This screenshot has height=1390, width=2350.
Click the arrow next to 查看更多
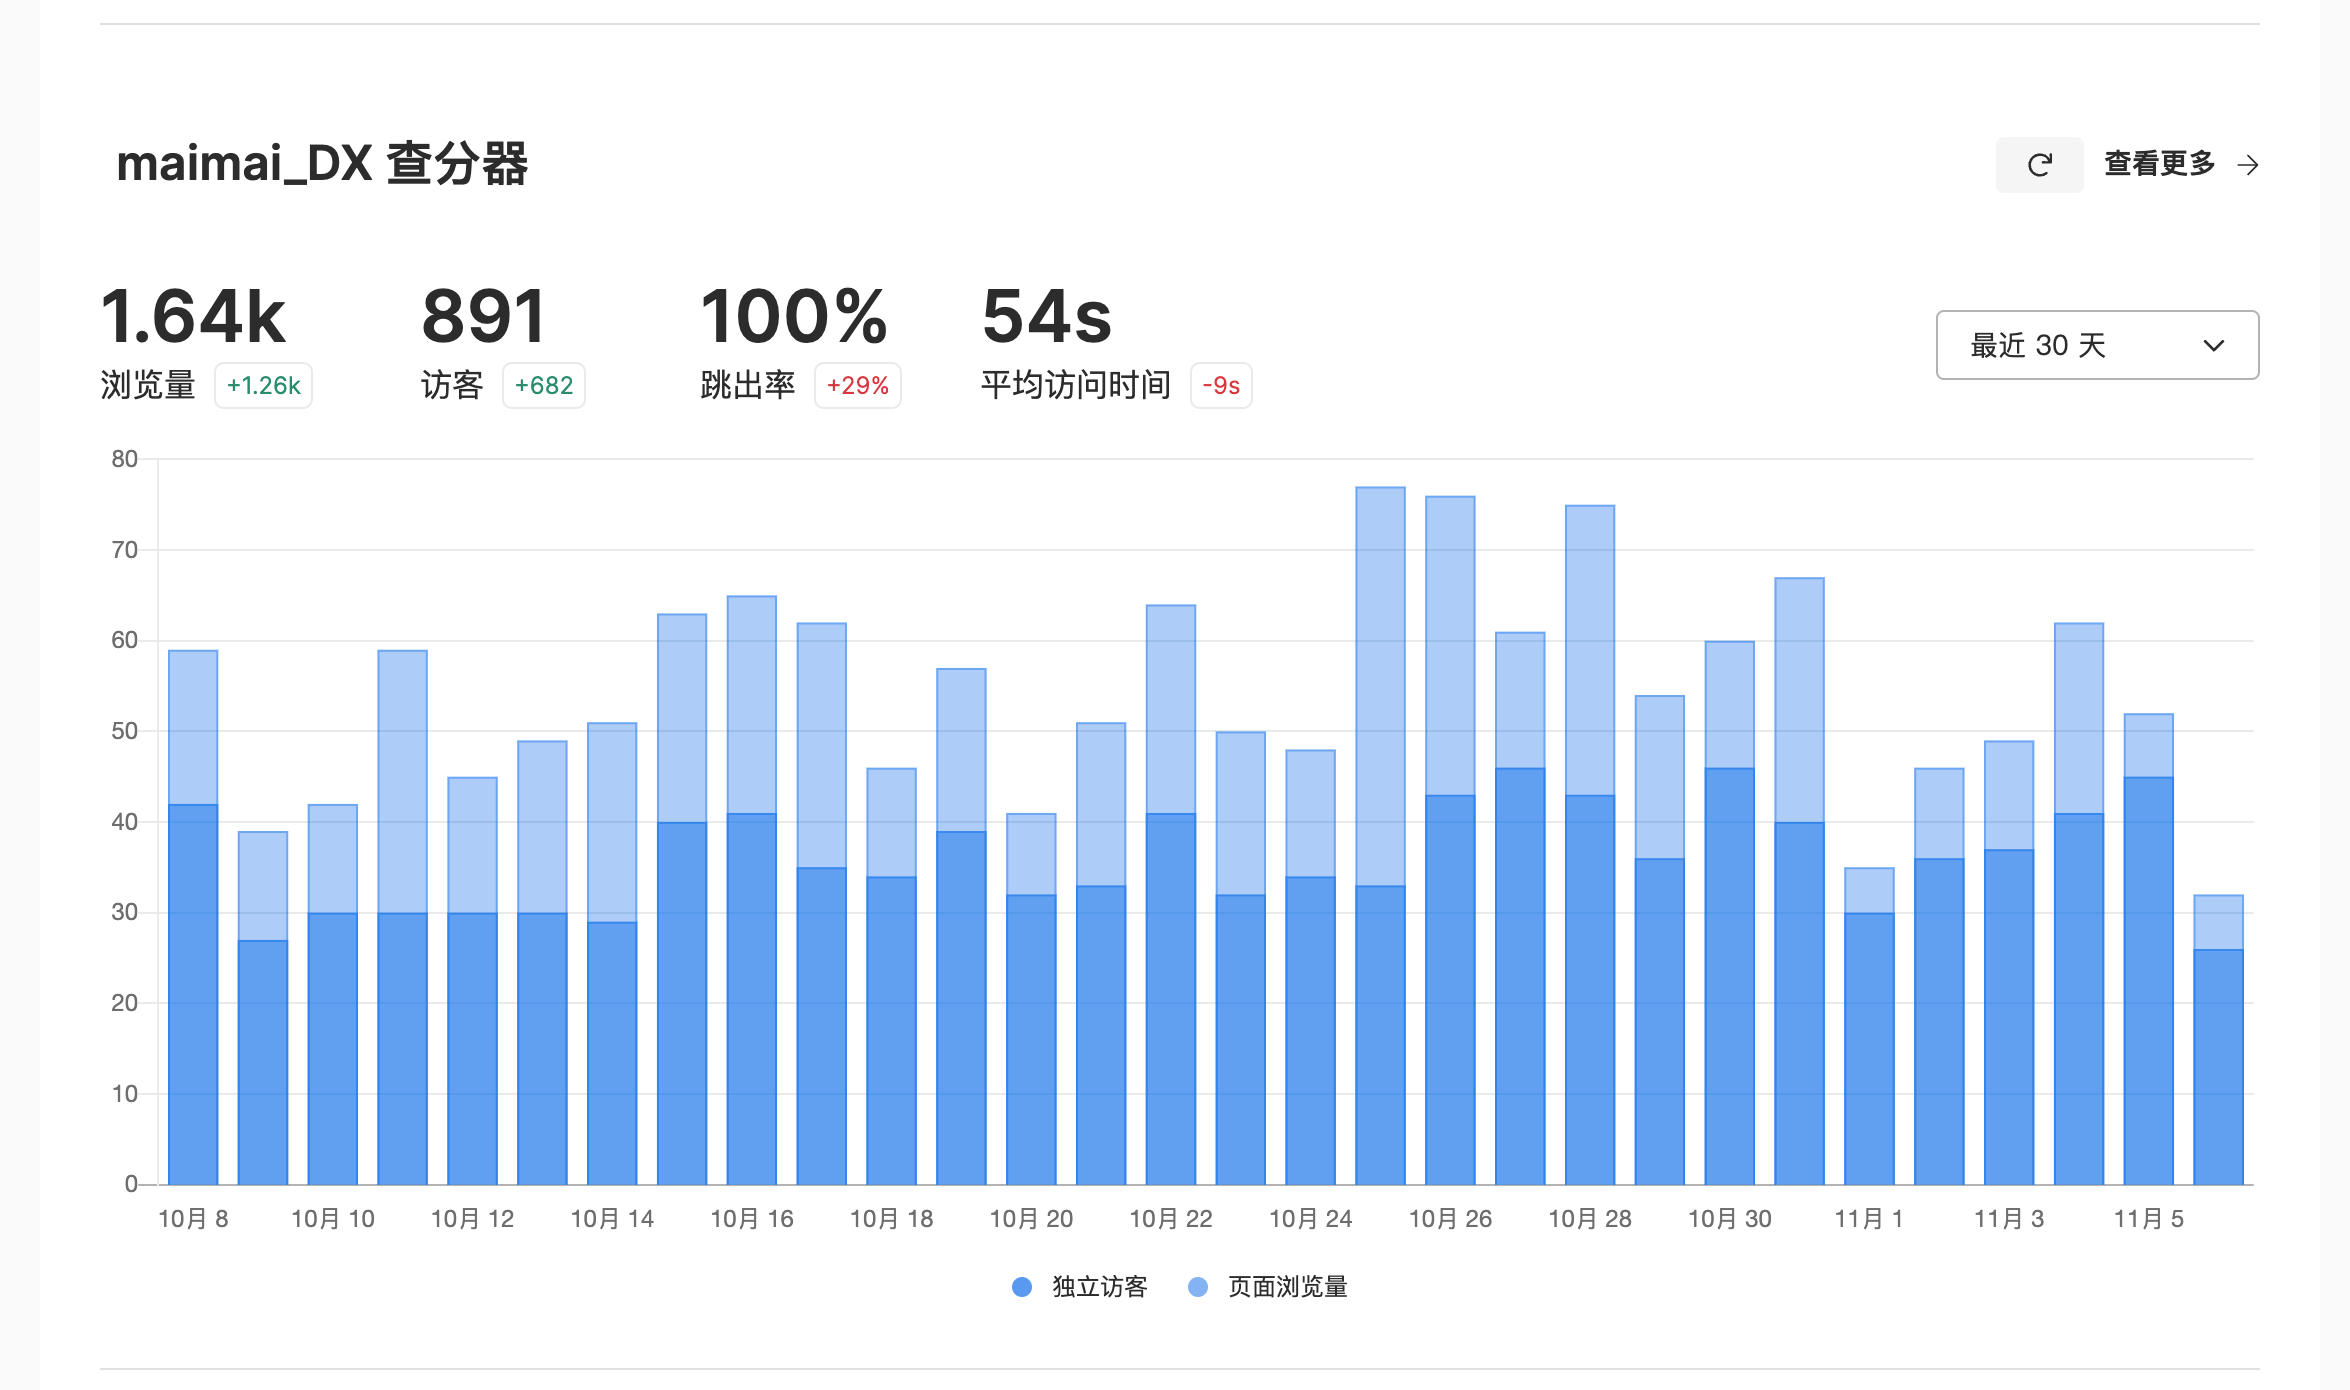click(x=2248, y=165)
